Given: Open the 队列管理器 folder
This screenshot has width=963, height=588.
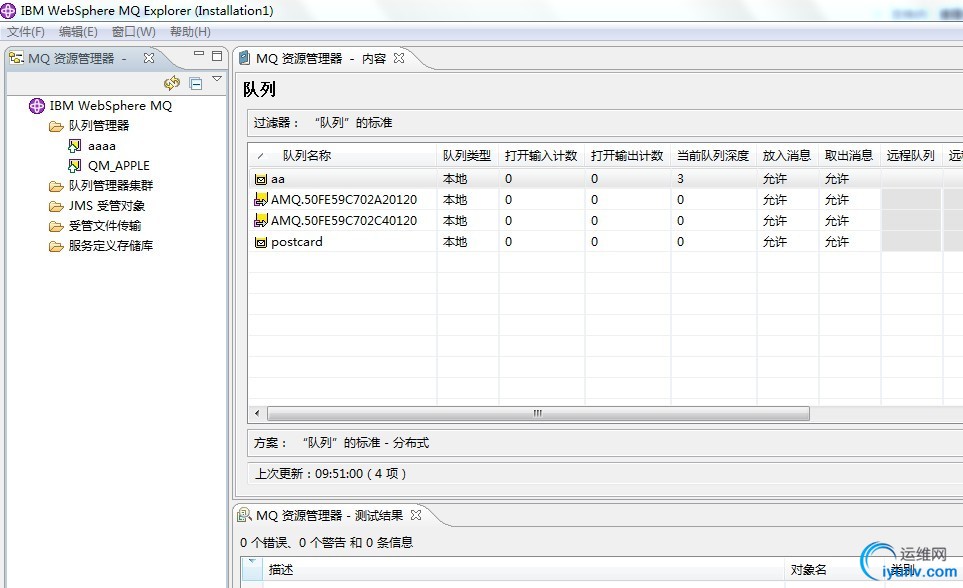Looking at the screenshot, I should 98,125.
